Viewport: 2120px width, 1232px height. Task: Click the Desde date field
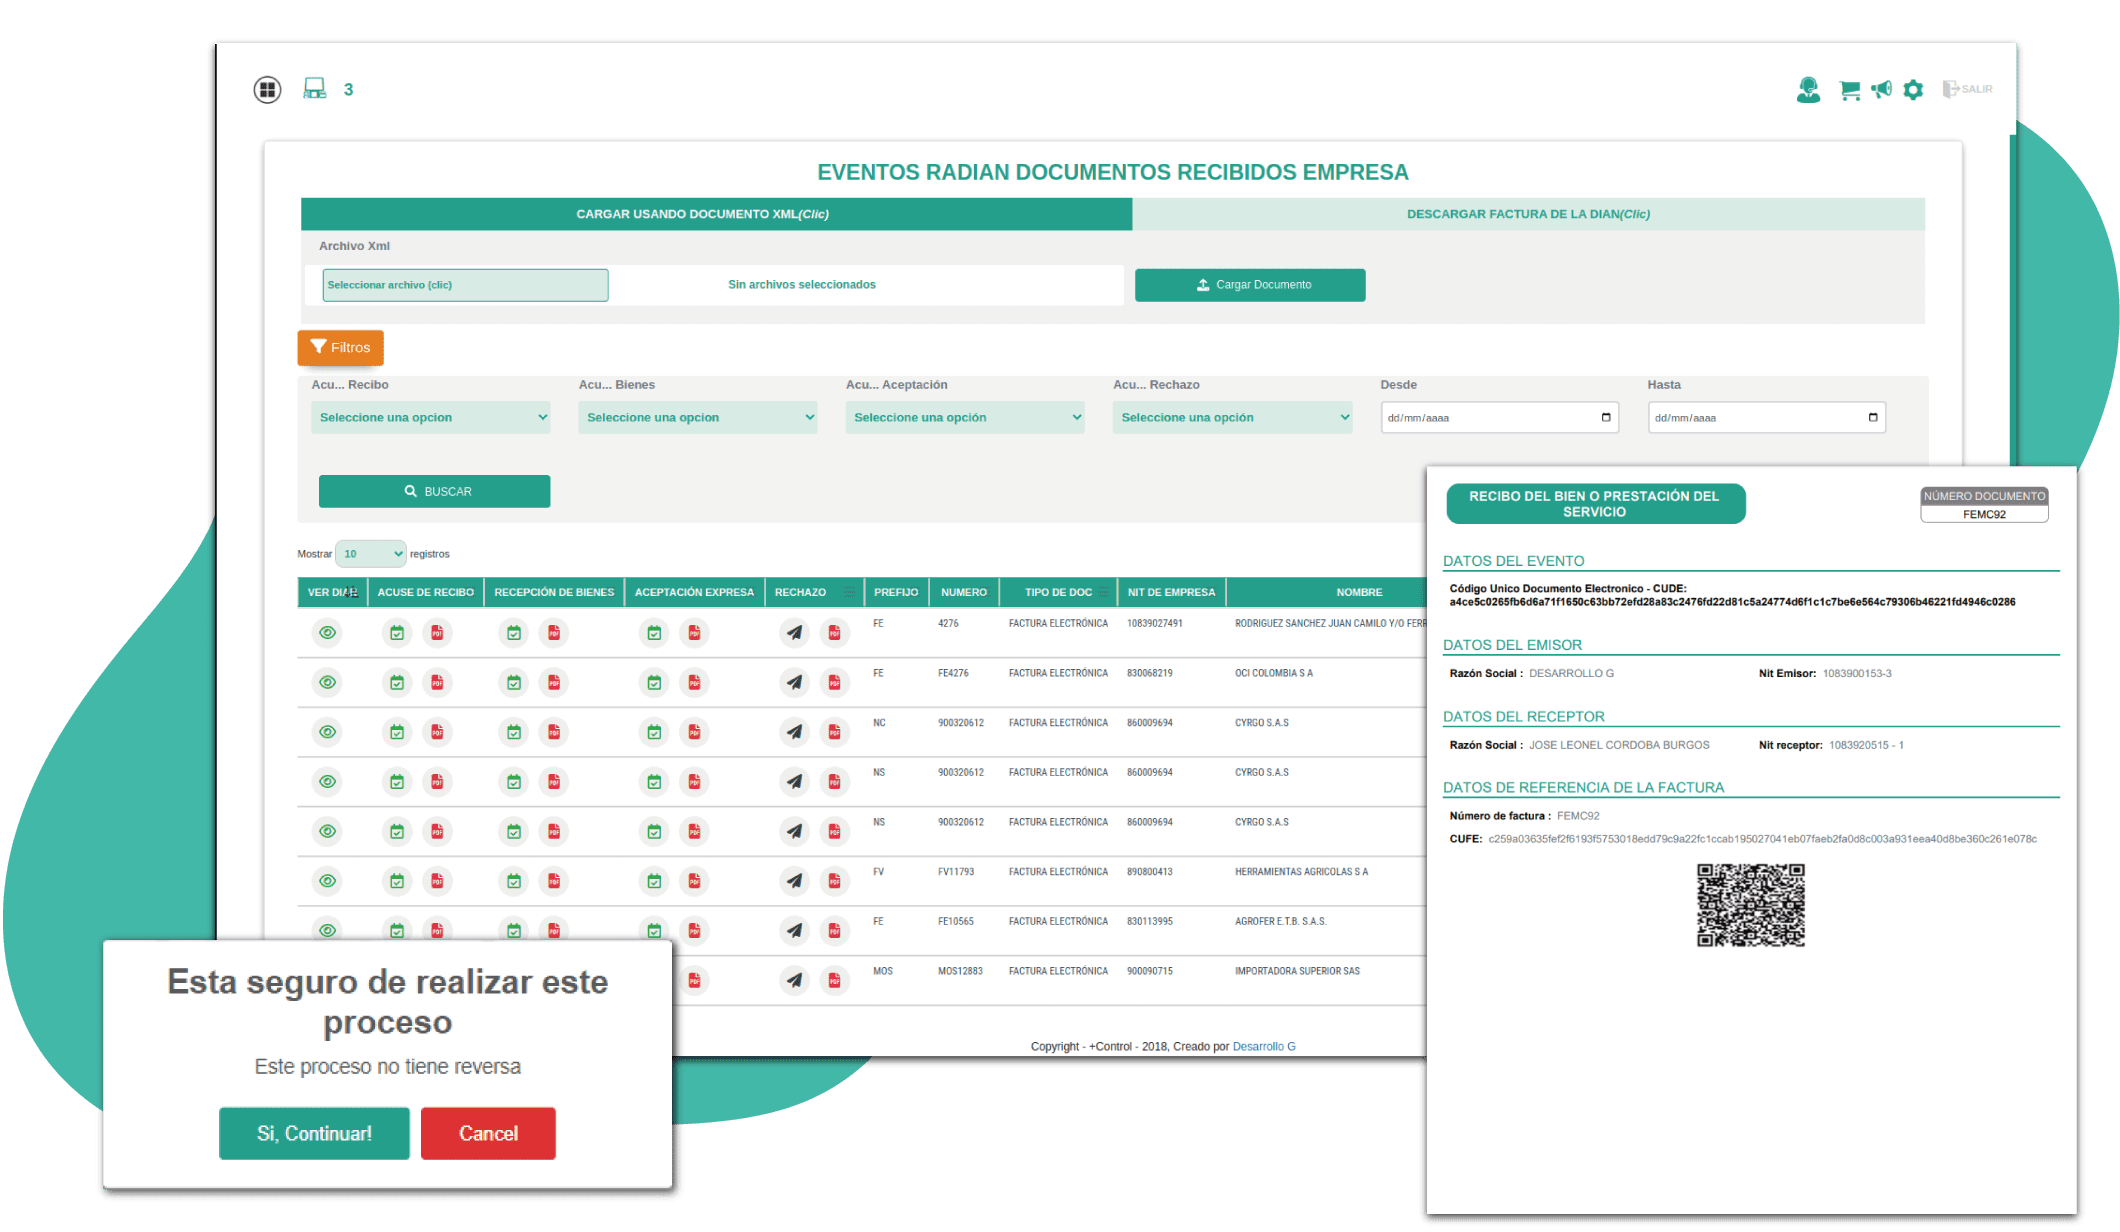[1499, 418]
